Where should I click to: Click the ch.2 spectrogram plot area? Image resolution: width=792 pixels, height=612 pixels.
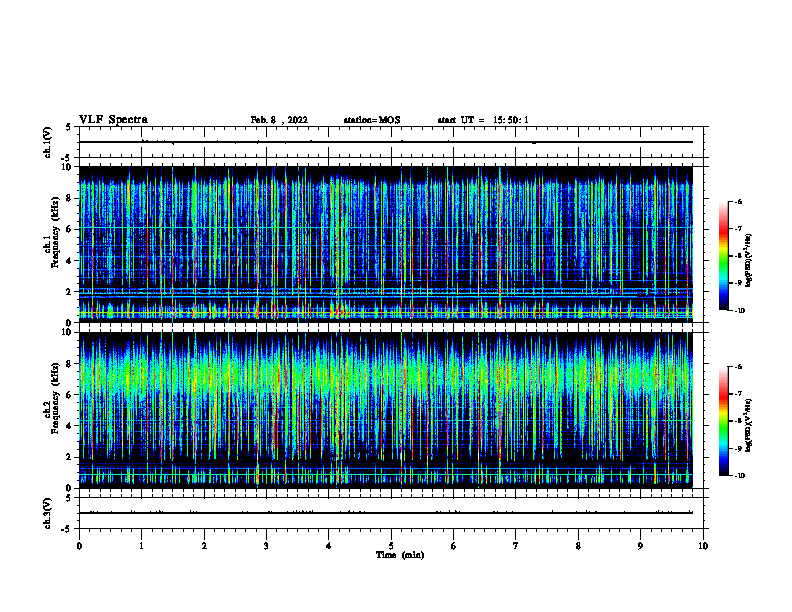tap(386, 410)
